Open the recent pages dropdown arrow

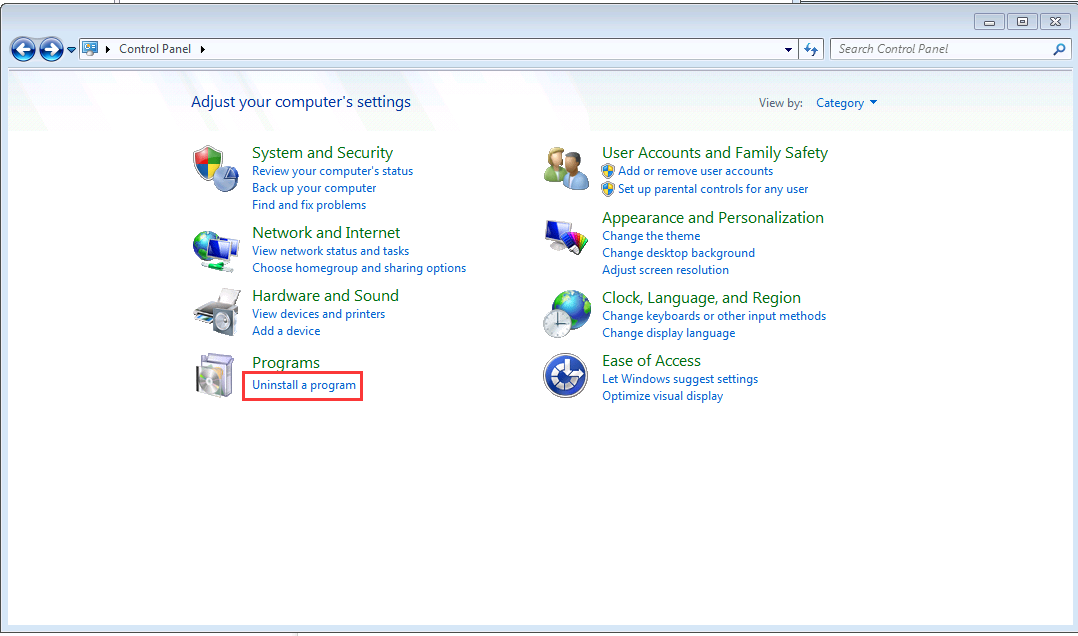[x=71, y=50]
